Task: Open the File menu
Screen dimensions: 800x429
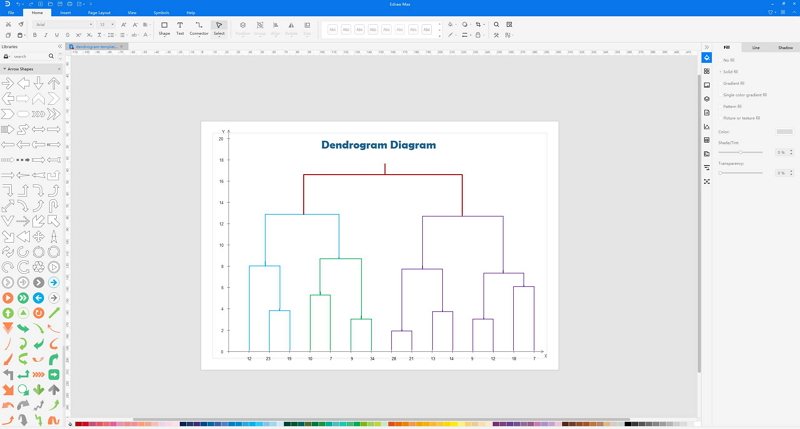Action: coord(11,12)
